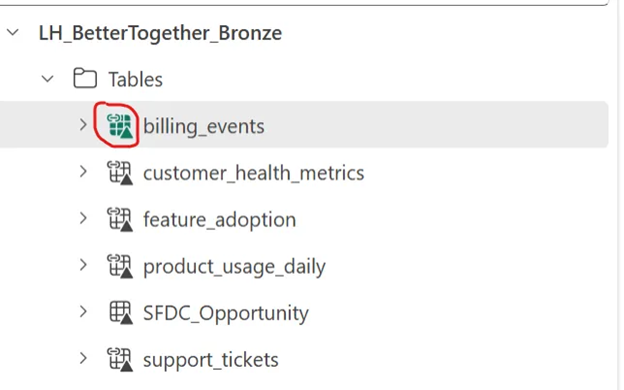Click the customer_health_metrics table icon
Viewport: 624px width, 390px height.
120,172
